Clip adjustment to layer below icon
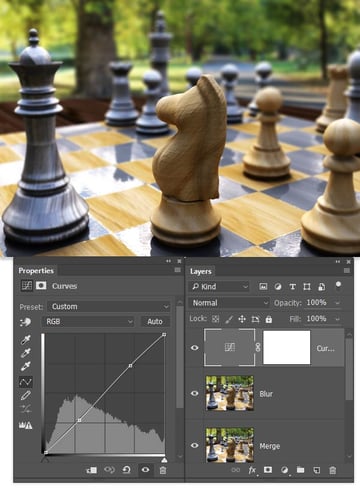 pyautogui.click(x=92, y=470)
